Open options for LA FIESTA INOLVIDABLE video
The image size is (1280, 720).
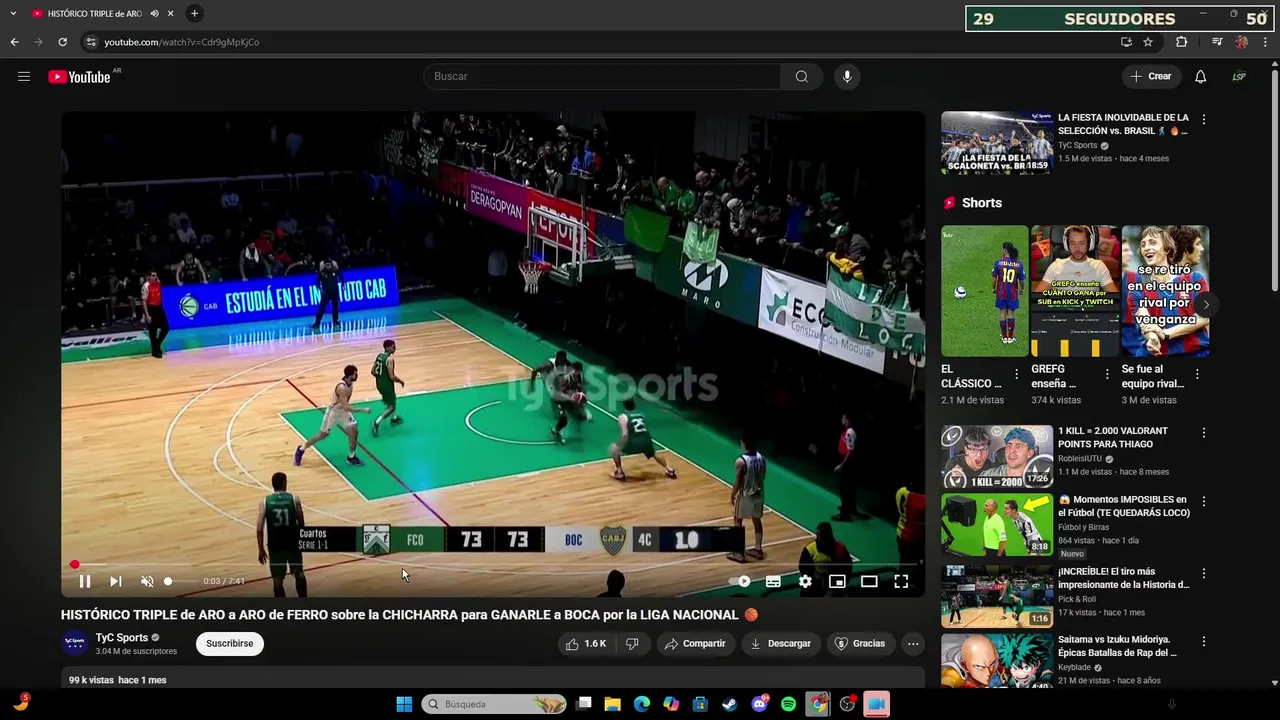pyautogui.click(x=1204, y=119)
